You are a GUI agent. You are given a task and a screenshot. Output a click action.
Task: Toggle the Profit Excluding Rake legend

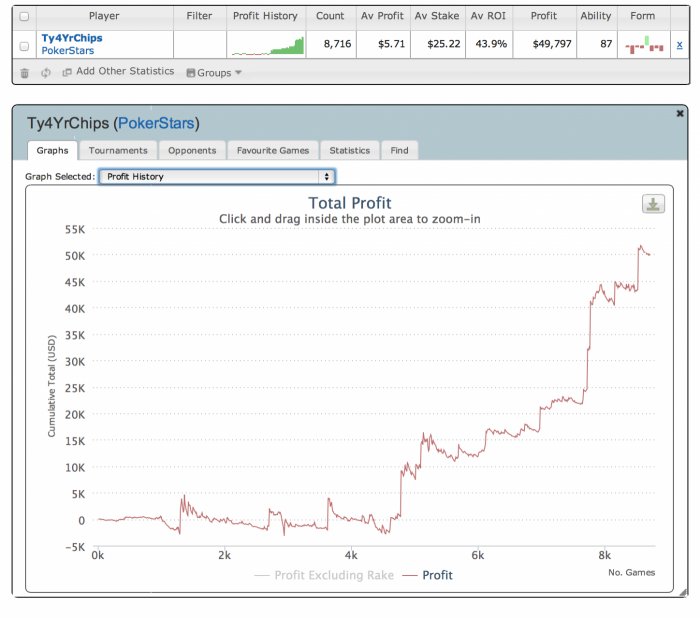point(325,575)
